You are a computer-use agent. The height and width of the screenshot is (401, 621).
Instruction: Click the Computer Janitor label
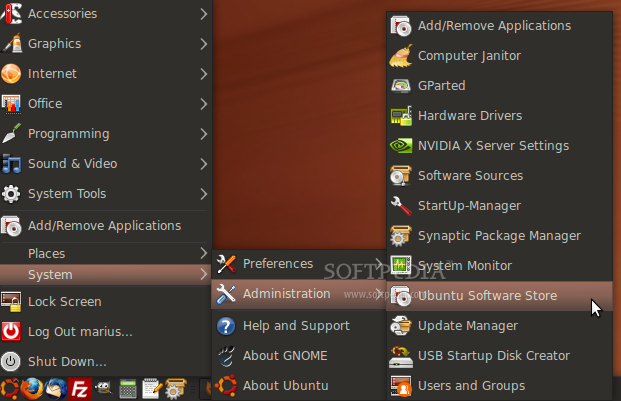coord(469,56)
